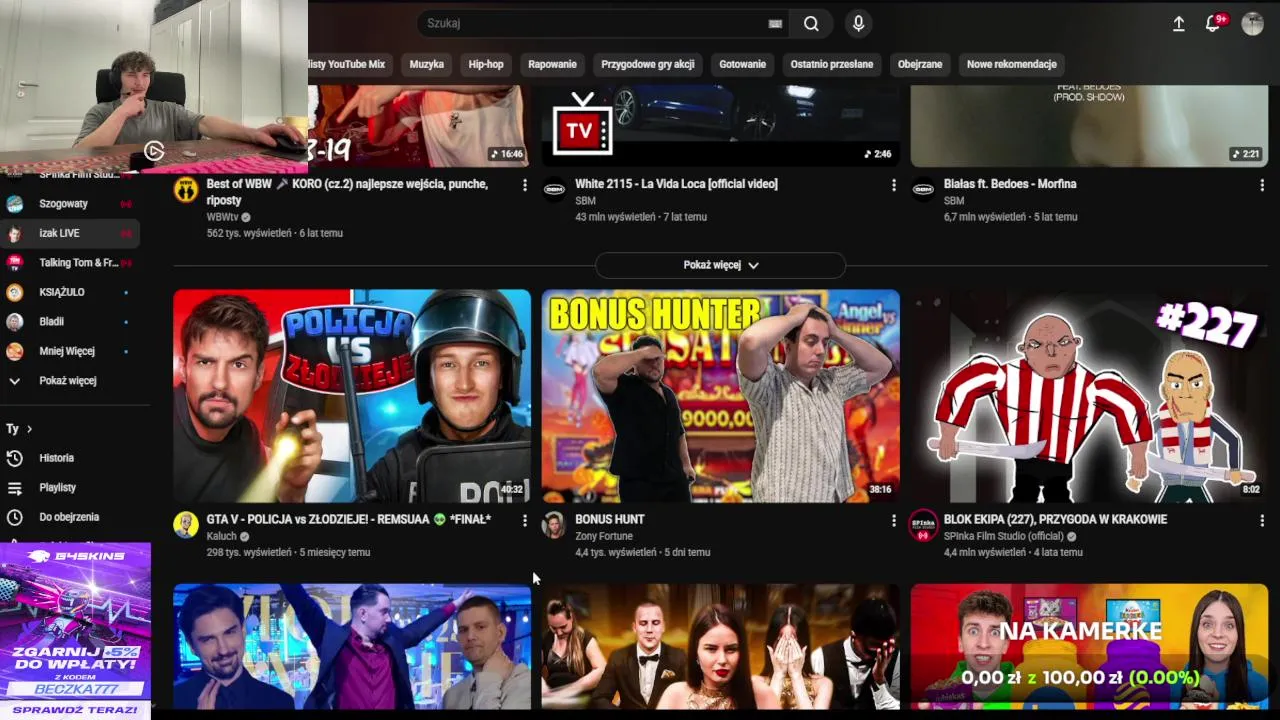Open White 2115 La Vida Loca title

click(x=676, y=184)
